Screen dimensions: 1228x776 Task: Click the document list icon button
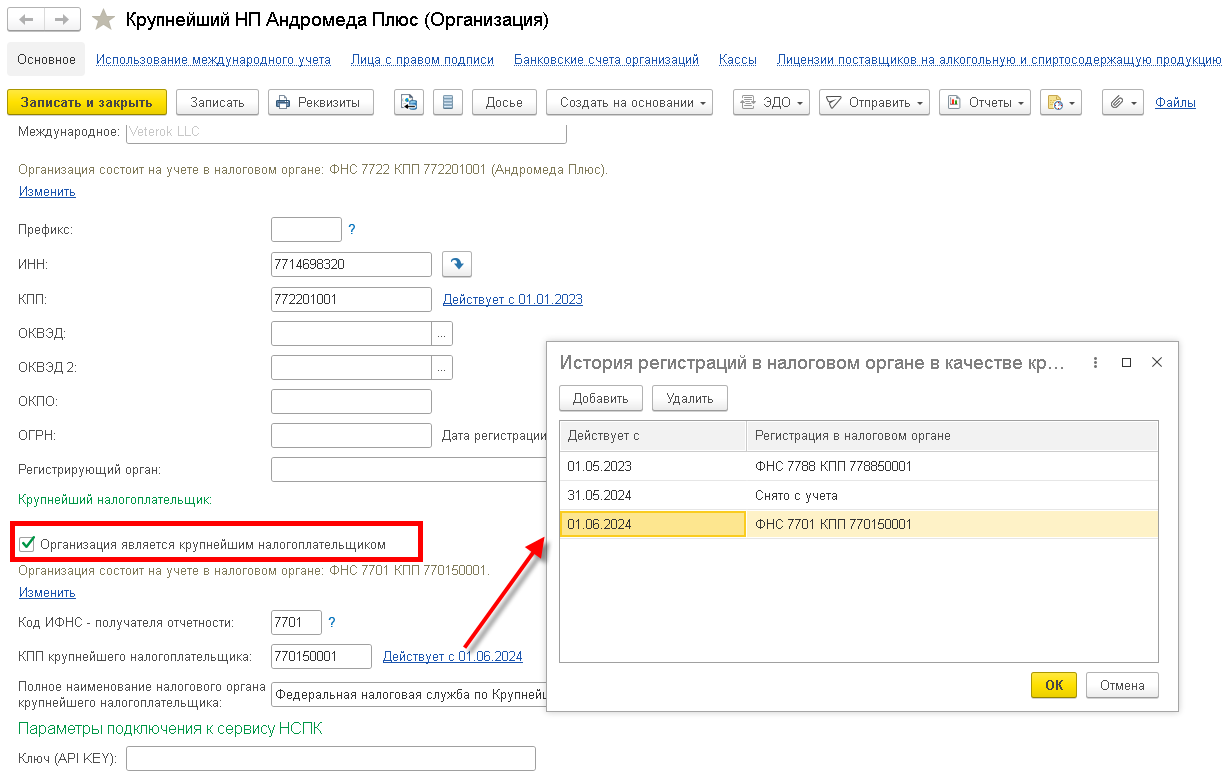tap(447, 102)
